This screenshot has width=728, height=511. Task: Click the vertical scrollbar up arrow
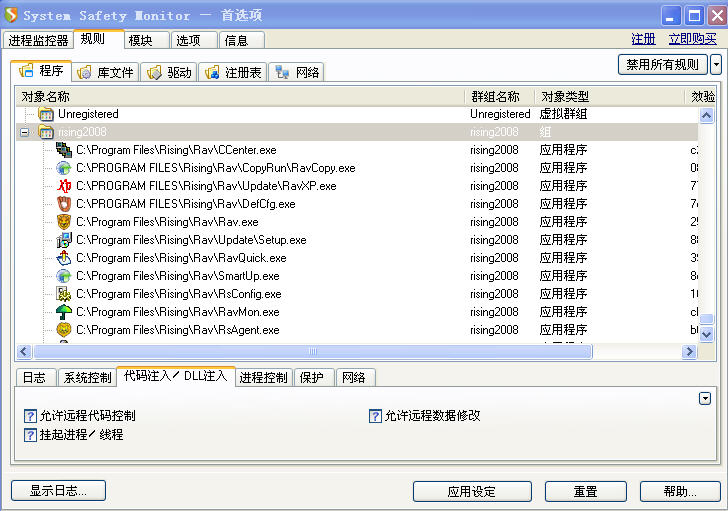pos(706,115)
